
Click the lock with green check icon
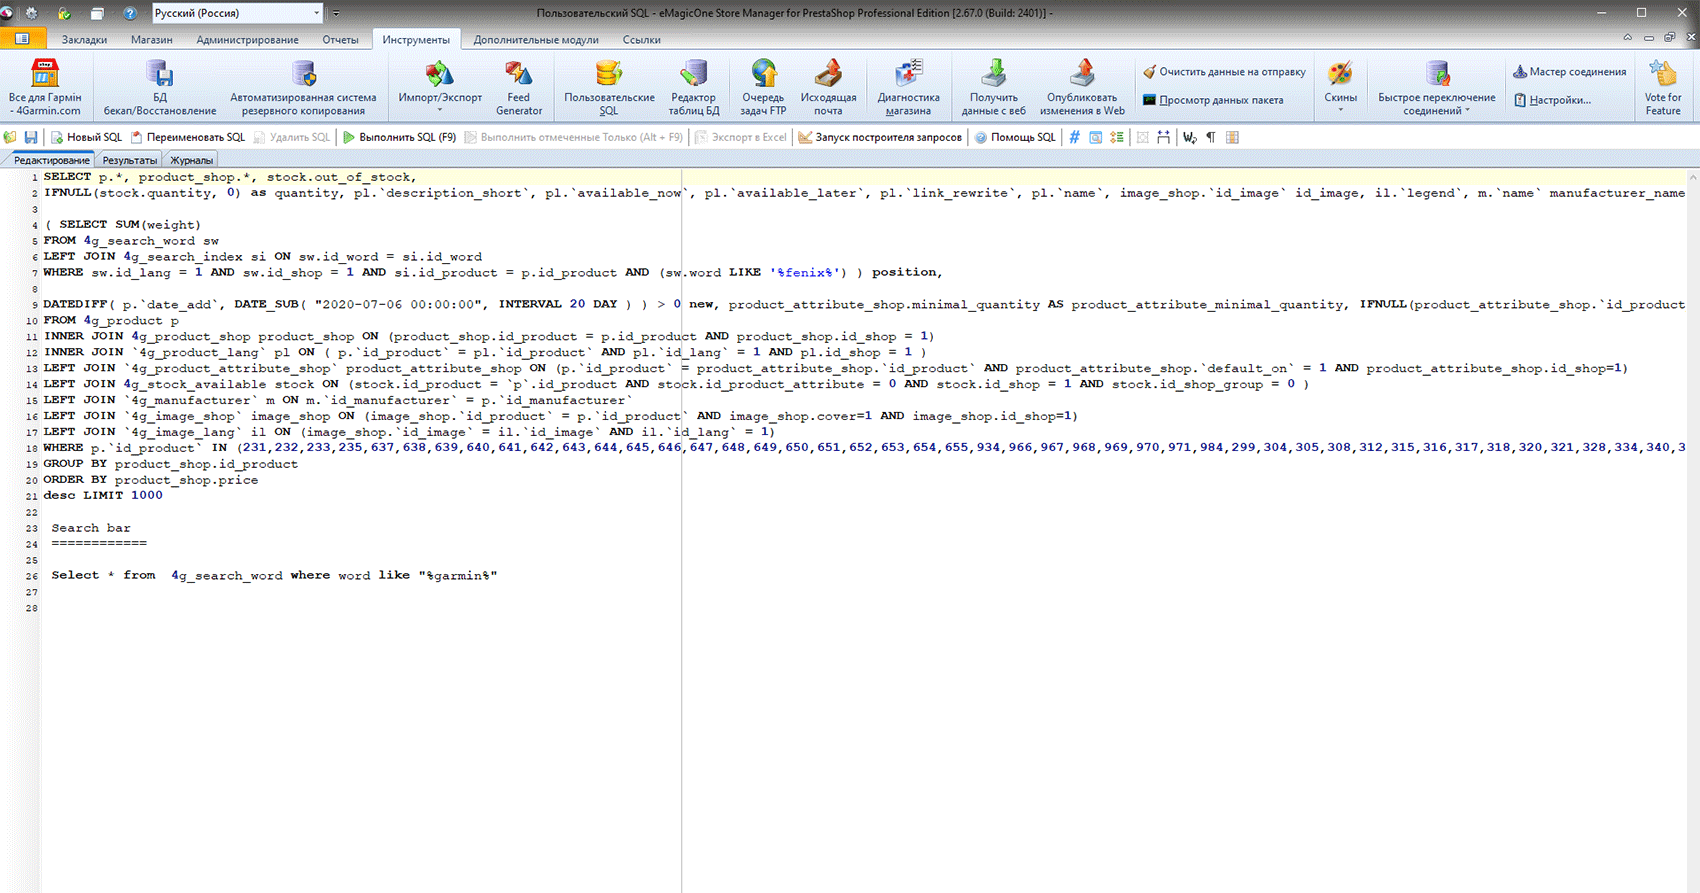[64, 13]
